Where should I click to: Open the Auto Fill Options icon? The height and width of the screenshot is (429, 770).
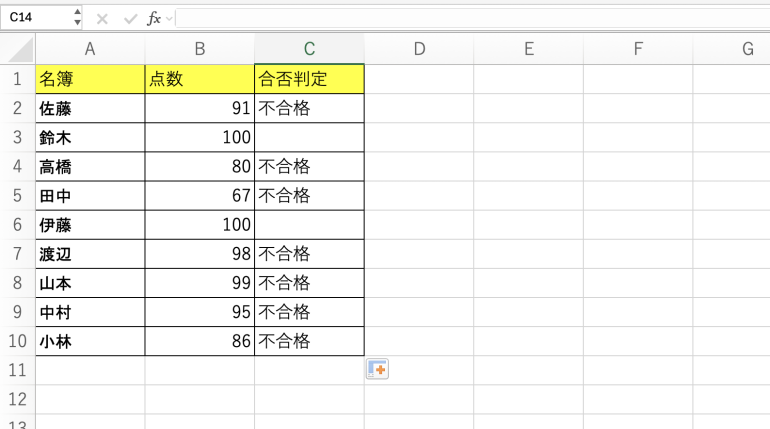click(x=377, y=370)
